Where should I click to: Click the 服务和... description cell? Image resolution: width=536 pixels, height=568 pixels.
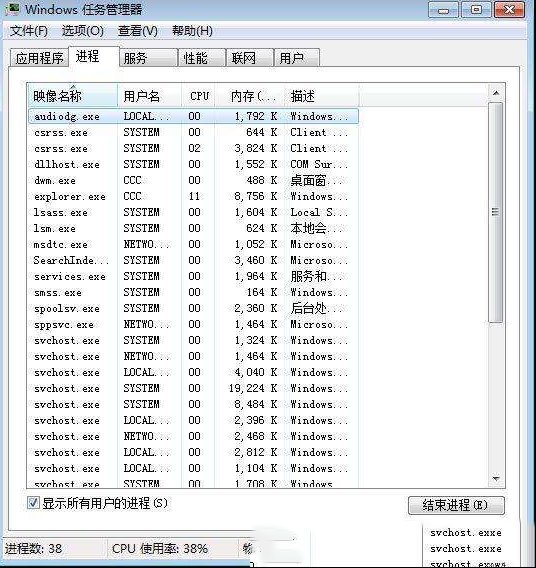tap(316, 276)
